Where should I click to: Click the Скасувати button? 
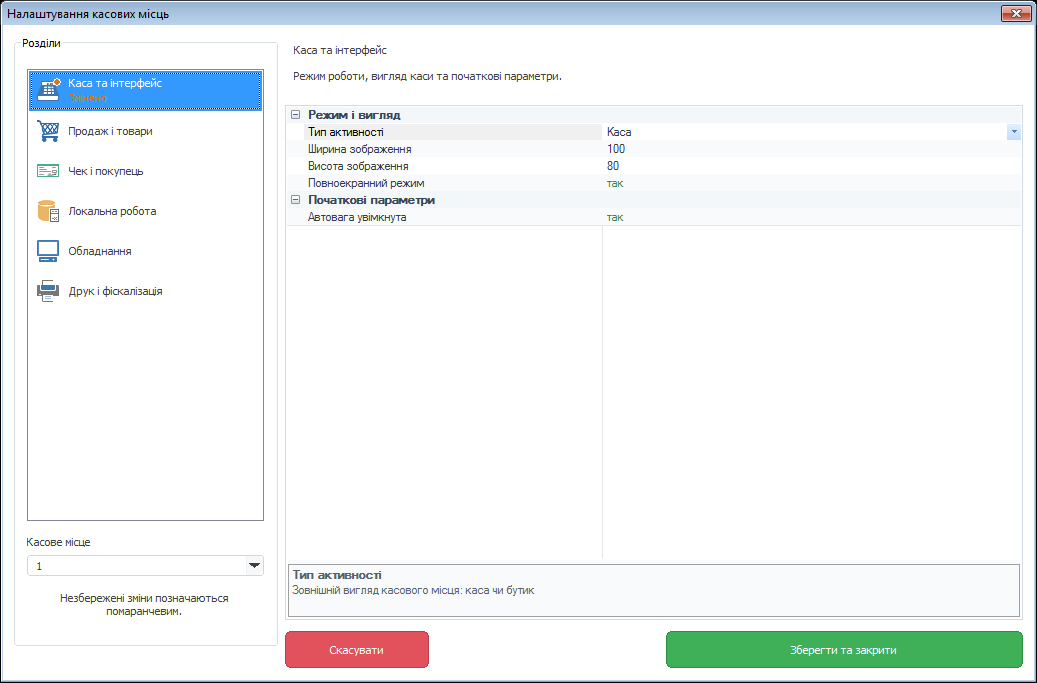tap(356, 650)
